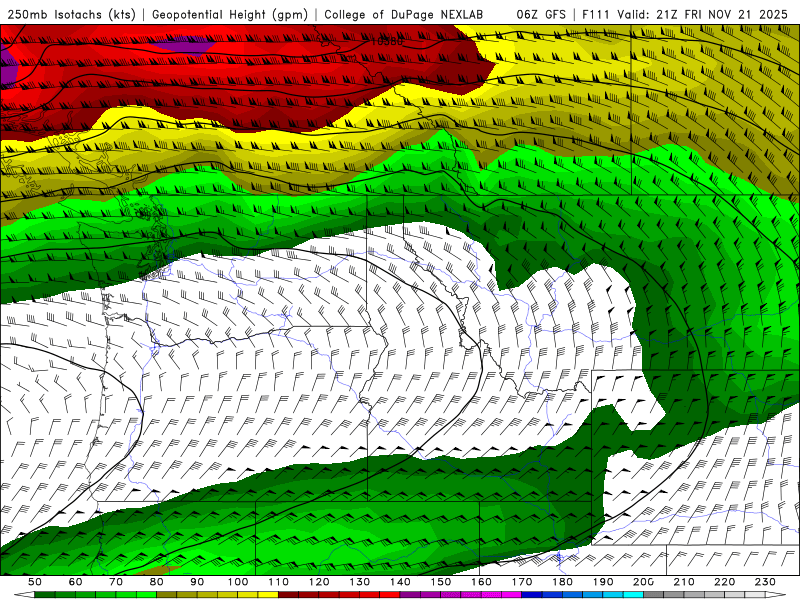Click the "90" legend value
This screenshot has width=800, height=600.
pos(197,582)
